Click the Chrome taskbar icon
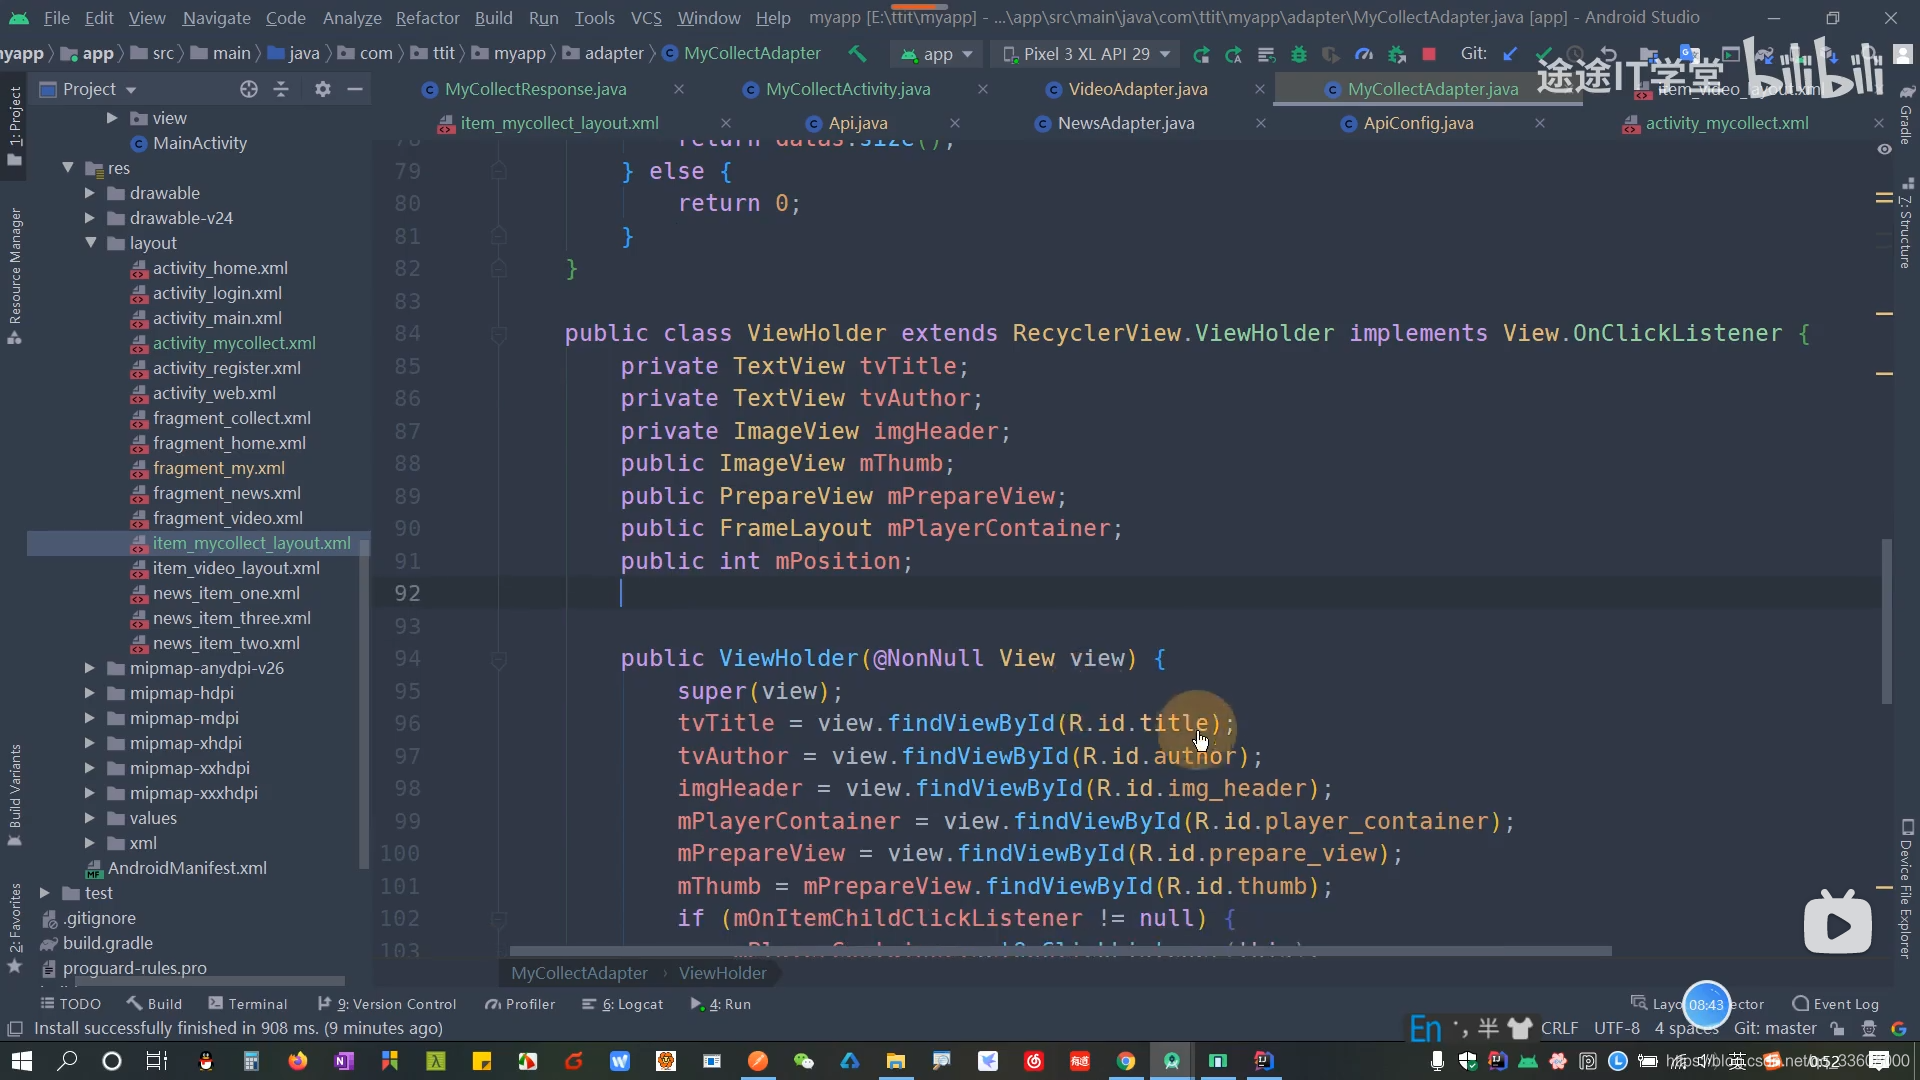 coord(1126,1061)
